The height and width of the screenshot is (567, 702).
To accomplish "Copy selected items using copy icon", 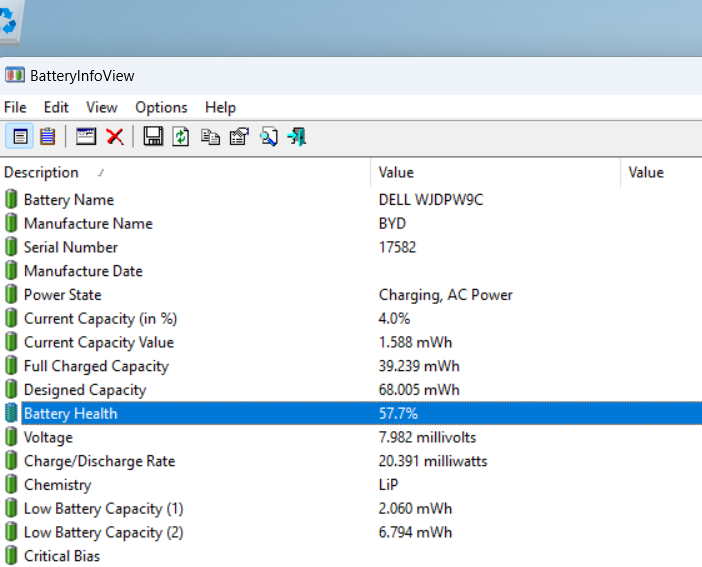I will point(210,137).
